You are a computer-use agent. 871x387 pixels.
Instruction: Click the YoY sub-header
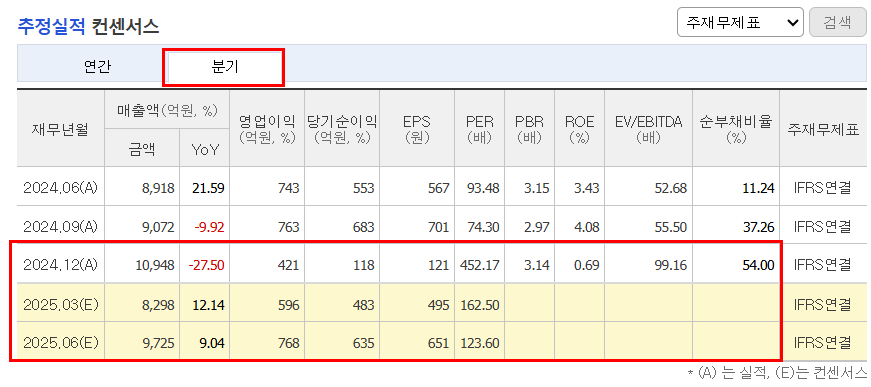[204, 149]
